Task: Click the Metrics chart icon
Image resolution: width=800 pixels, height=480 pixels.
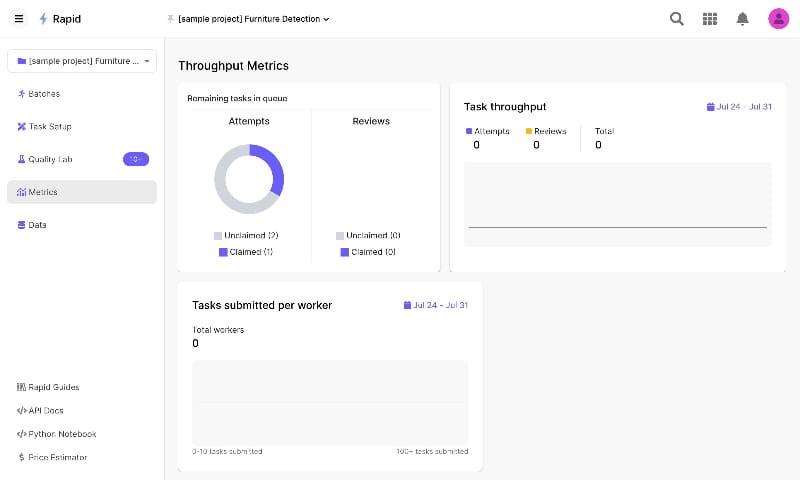Action: [21, 192]
